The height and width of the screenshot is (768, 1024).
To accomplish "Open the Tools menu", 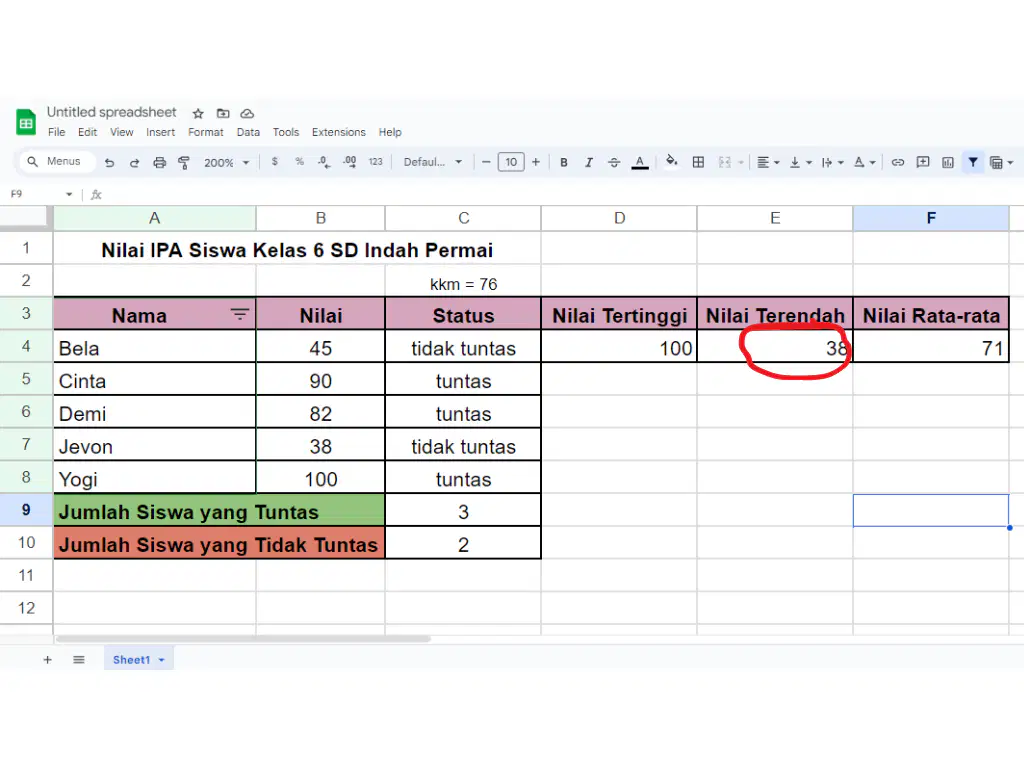I will click(286, 132).
